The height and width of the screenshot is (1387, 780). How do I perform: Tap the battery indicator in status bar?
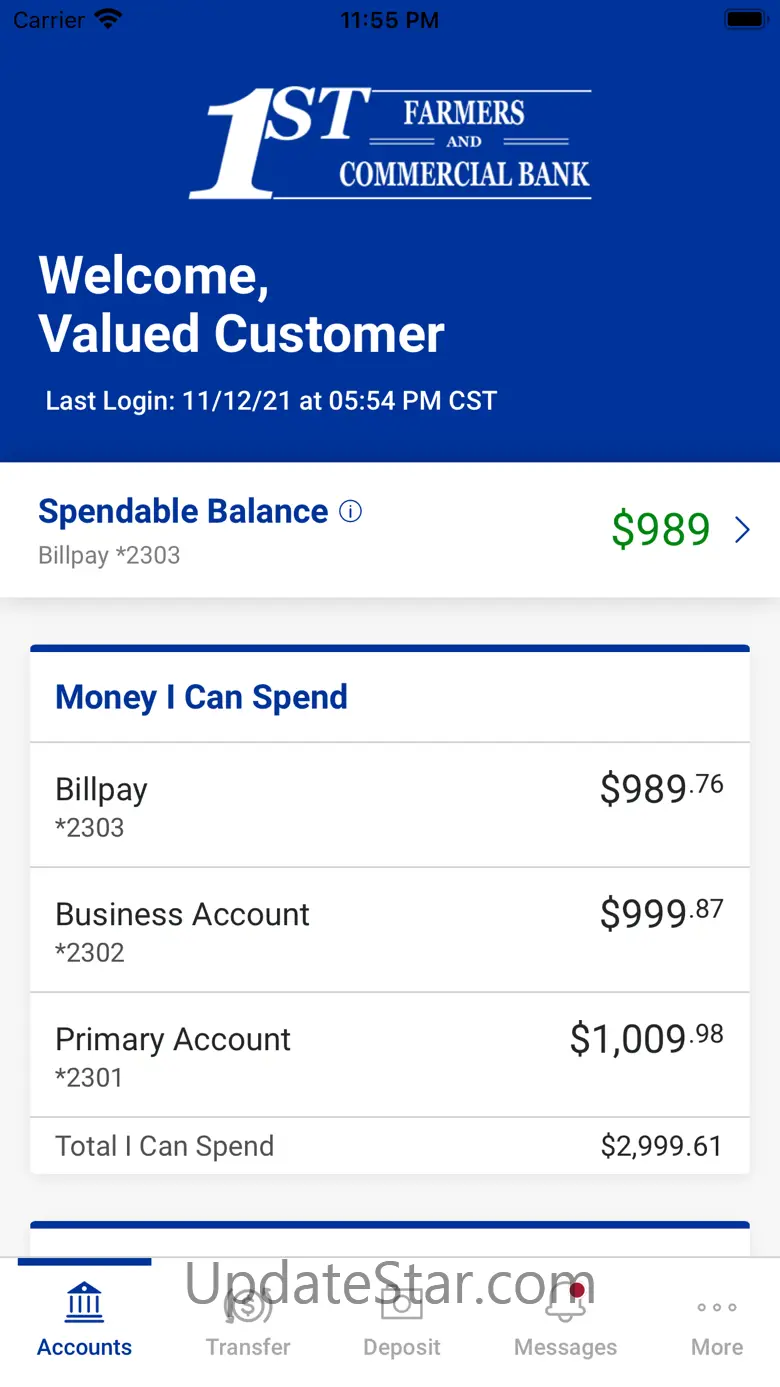[x=745, y=20]
